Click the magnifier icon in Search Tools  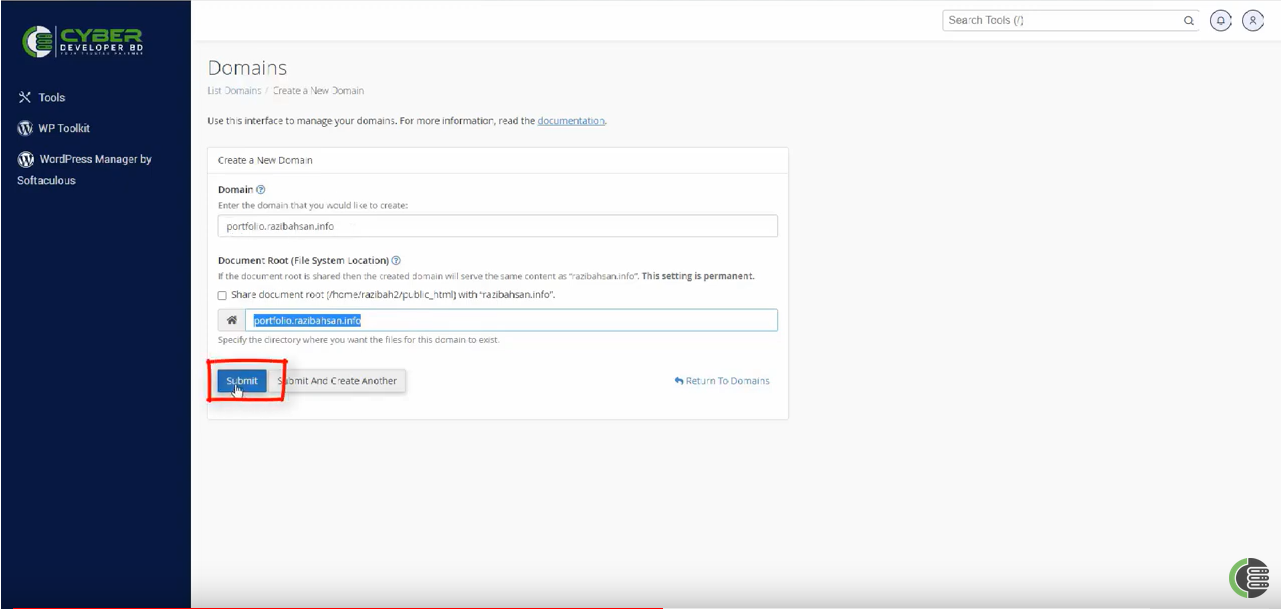(x=1189, y=20)
